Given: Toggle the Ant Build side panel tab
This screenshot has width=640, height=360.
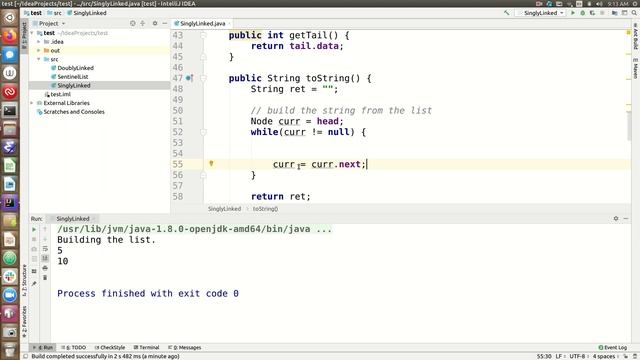Looking at the screenshot, I should 636,36.
